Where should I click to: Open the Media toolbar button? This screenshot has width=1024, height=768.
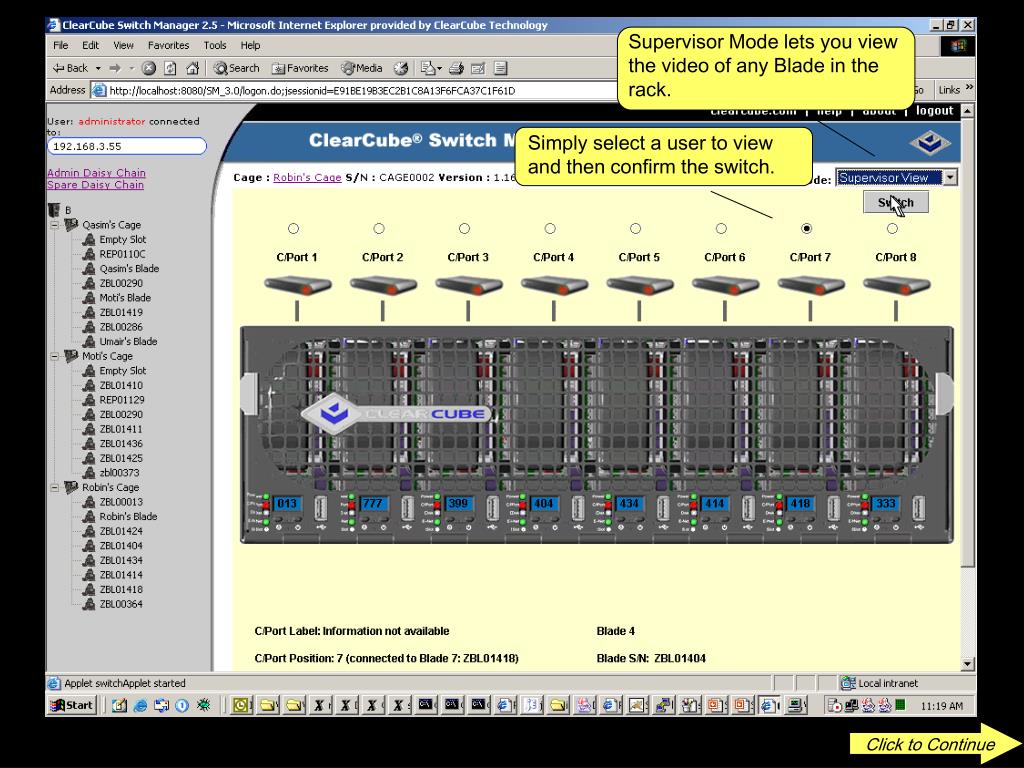click(362, 68)
